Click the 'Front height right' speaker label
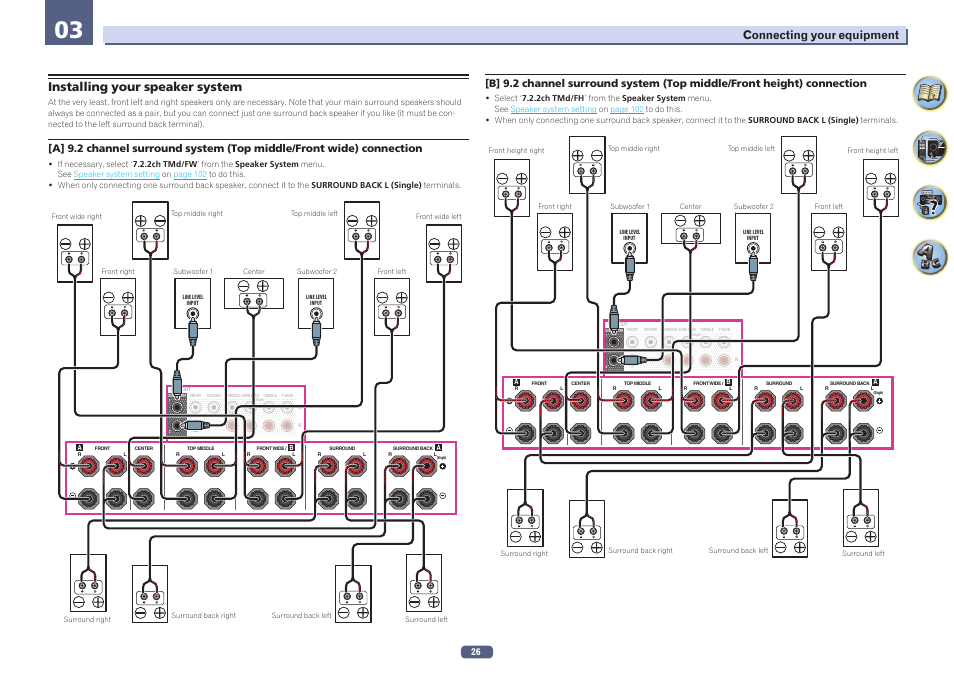This screenshot has width=954, height=675. coord(516,150)
